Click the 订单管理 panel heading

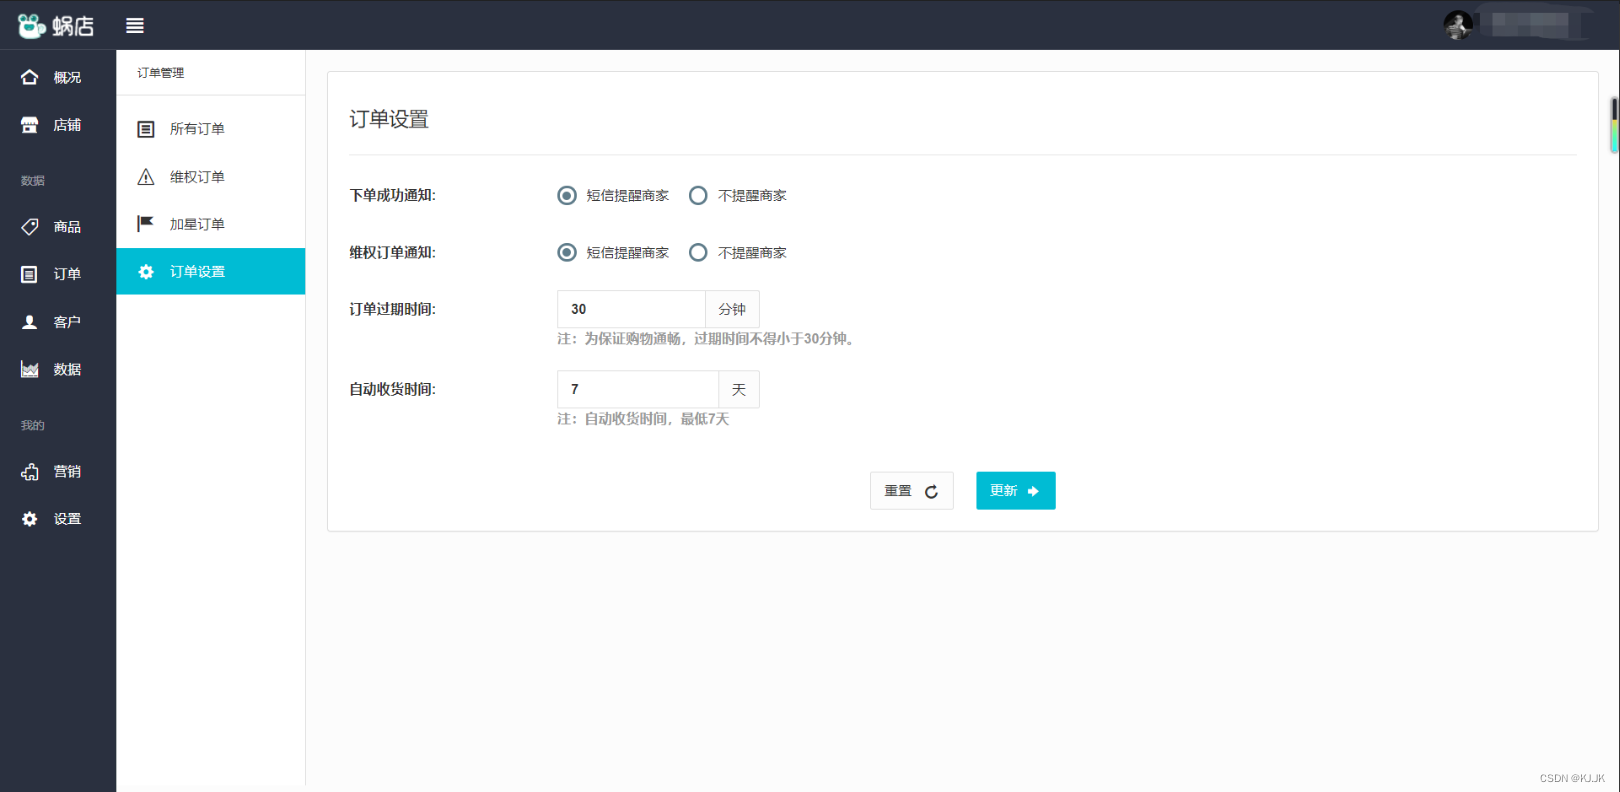[161, 73]
